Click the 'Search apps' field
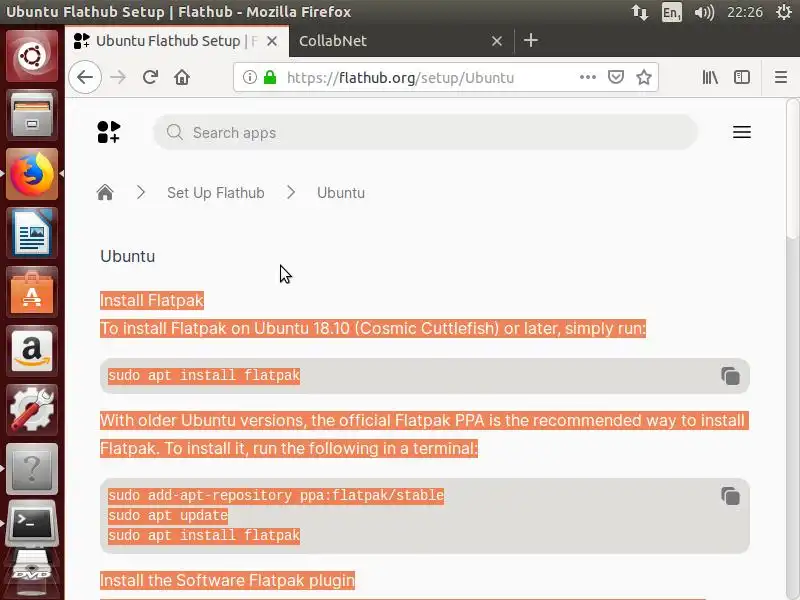 coord(426,132)
